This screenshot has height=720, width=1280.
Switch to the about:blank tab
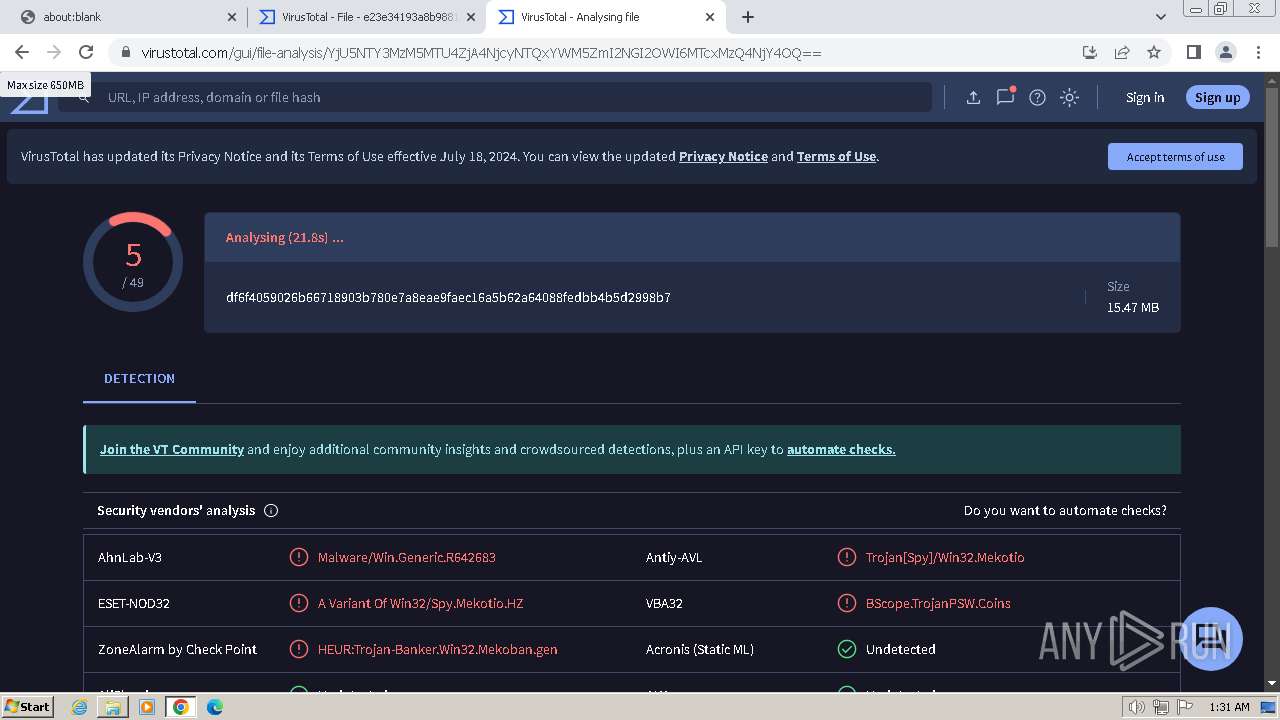tap(120, 17)
